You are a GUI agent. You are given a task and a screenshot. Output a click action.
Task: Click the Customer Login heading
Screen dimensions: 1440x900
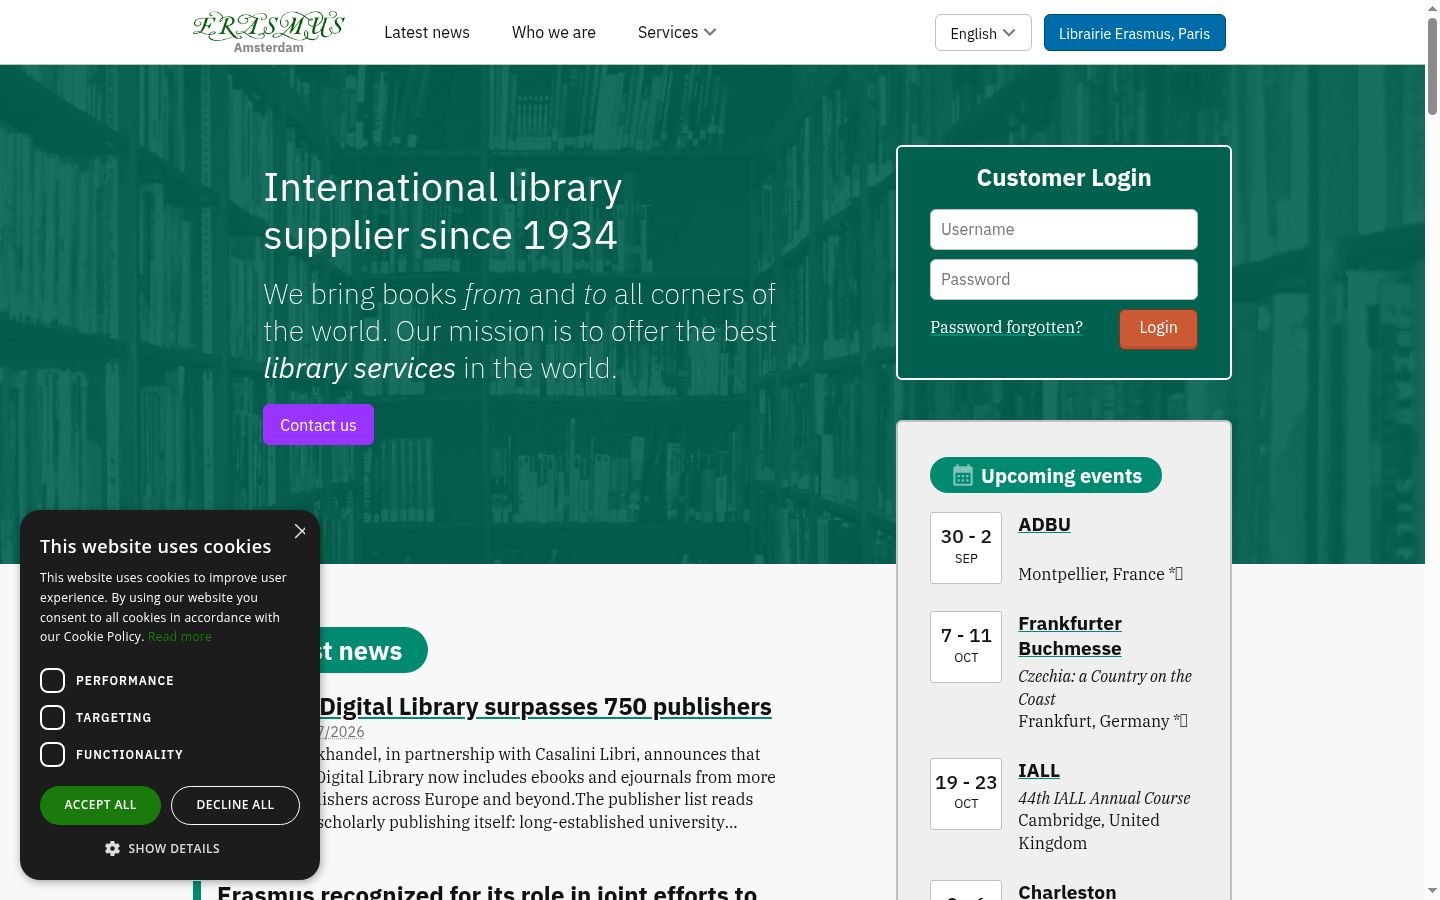[1064, 178]
